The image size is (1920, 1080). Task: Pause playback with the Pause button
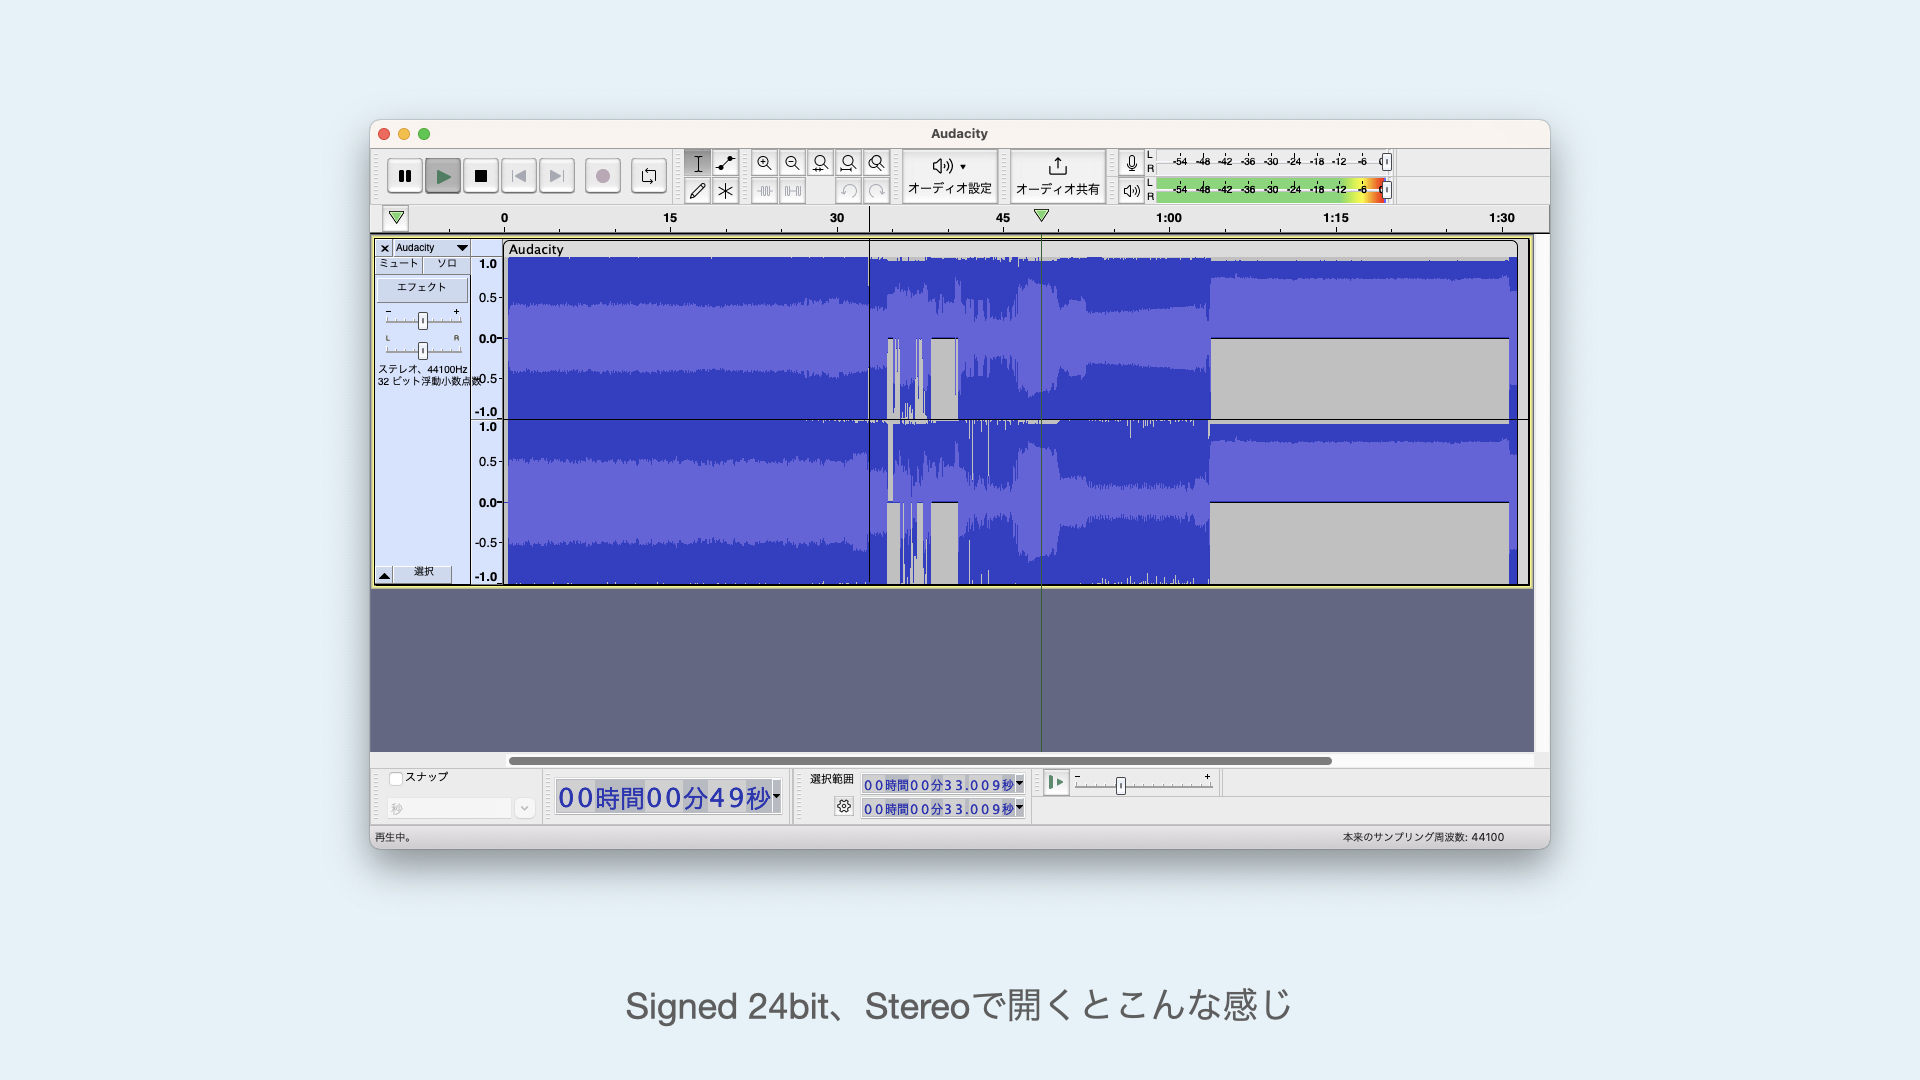[x=404, y=176]
